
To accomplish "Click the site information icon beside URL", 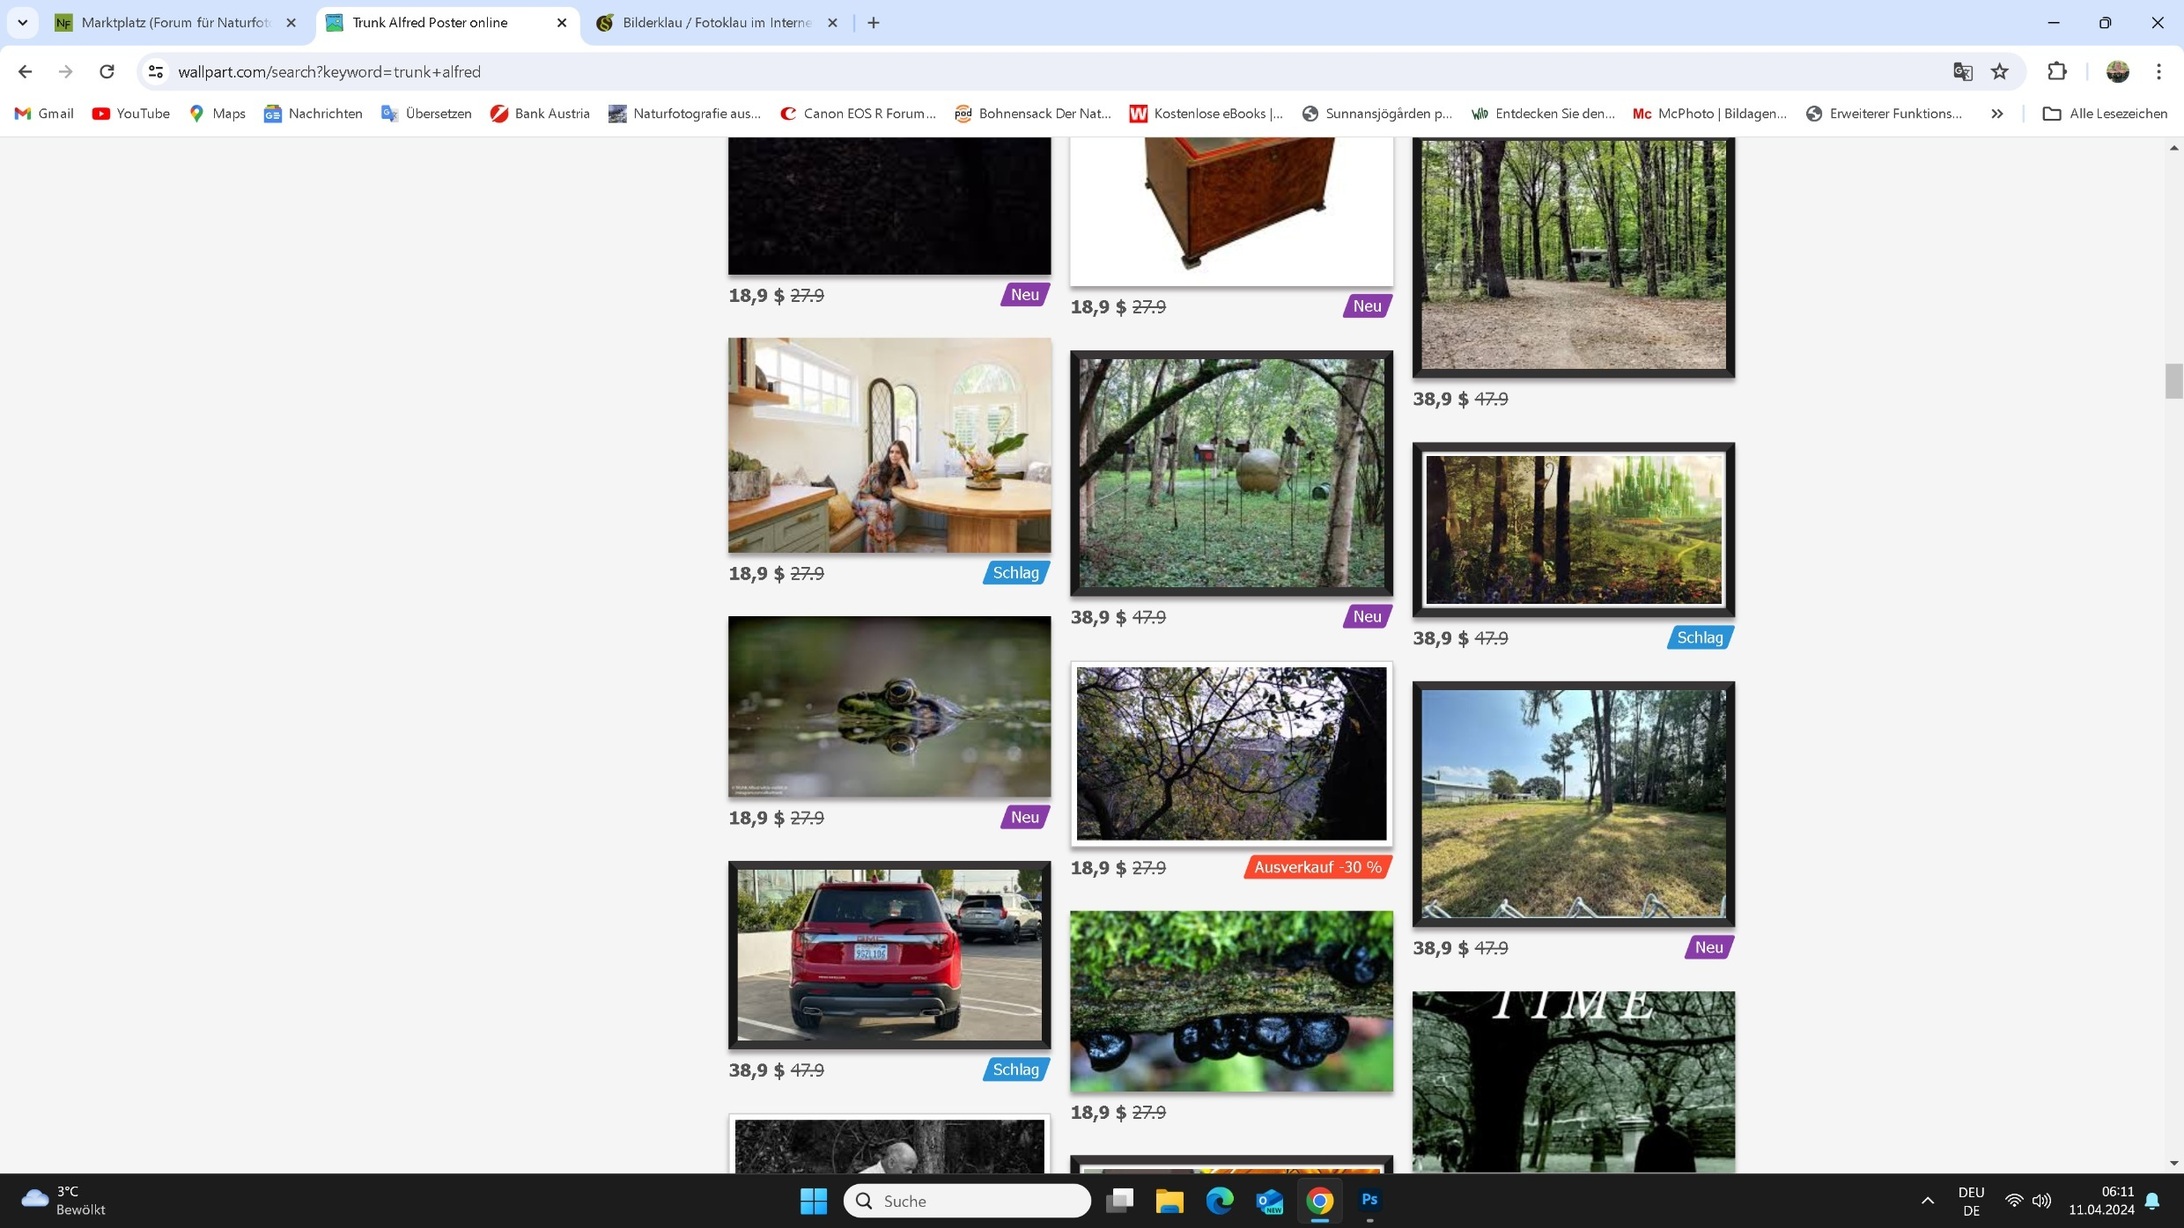I will [x=155, y=71].
